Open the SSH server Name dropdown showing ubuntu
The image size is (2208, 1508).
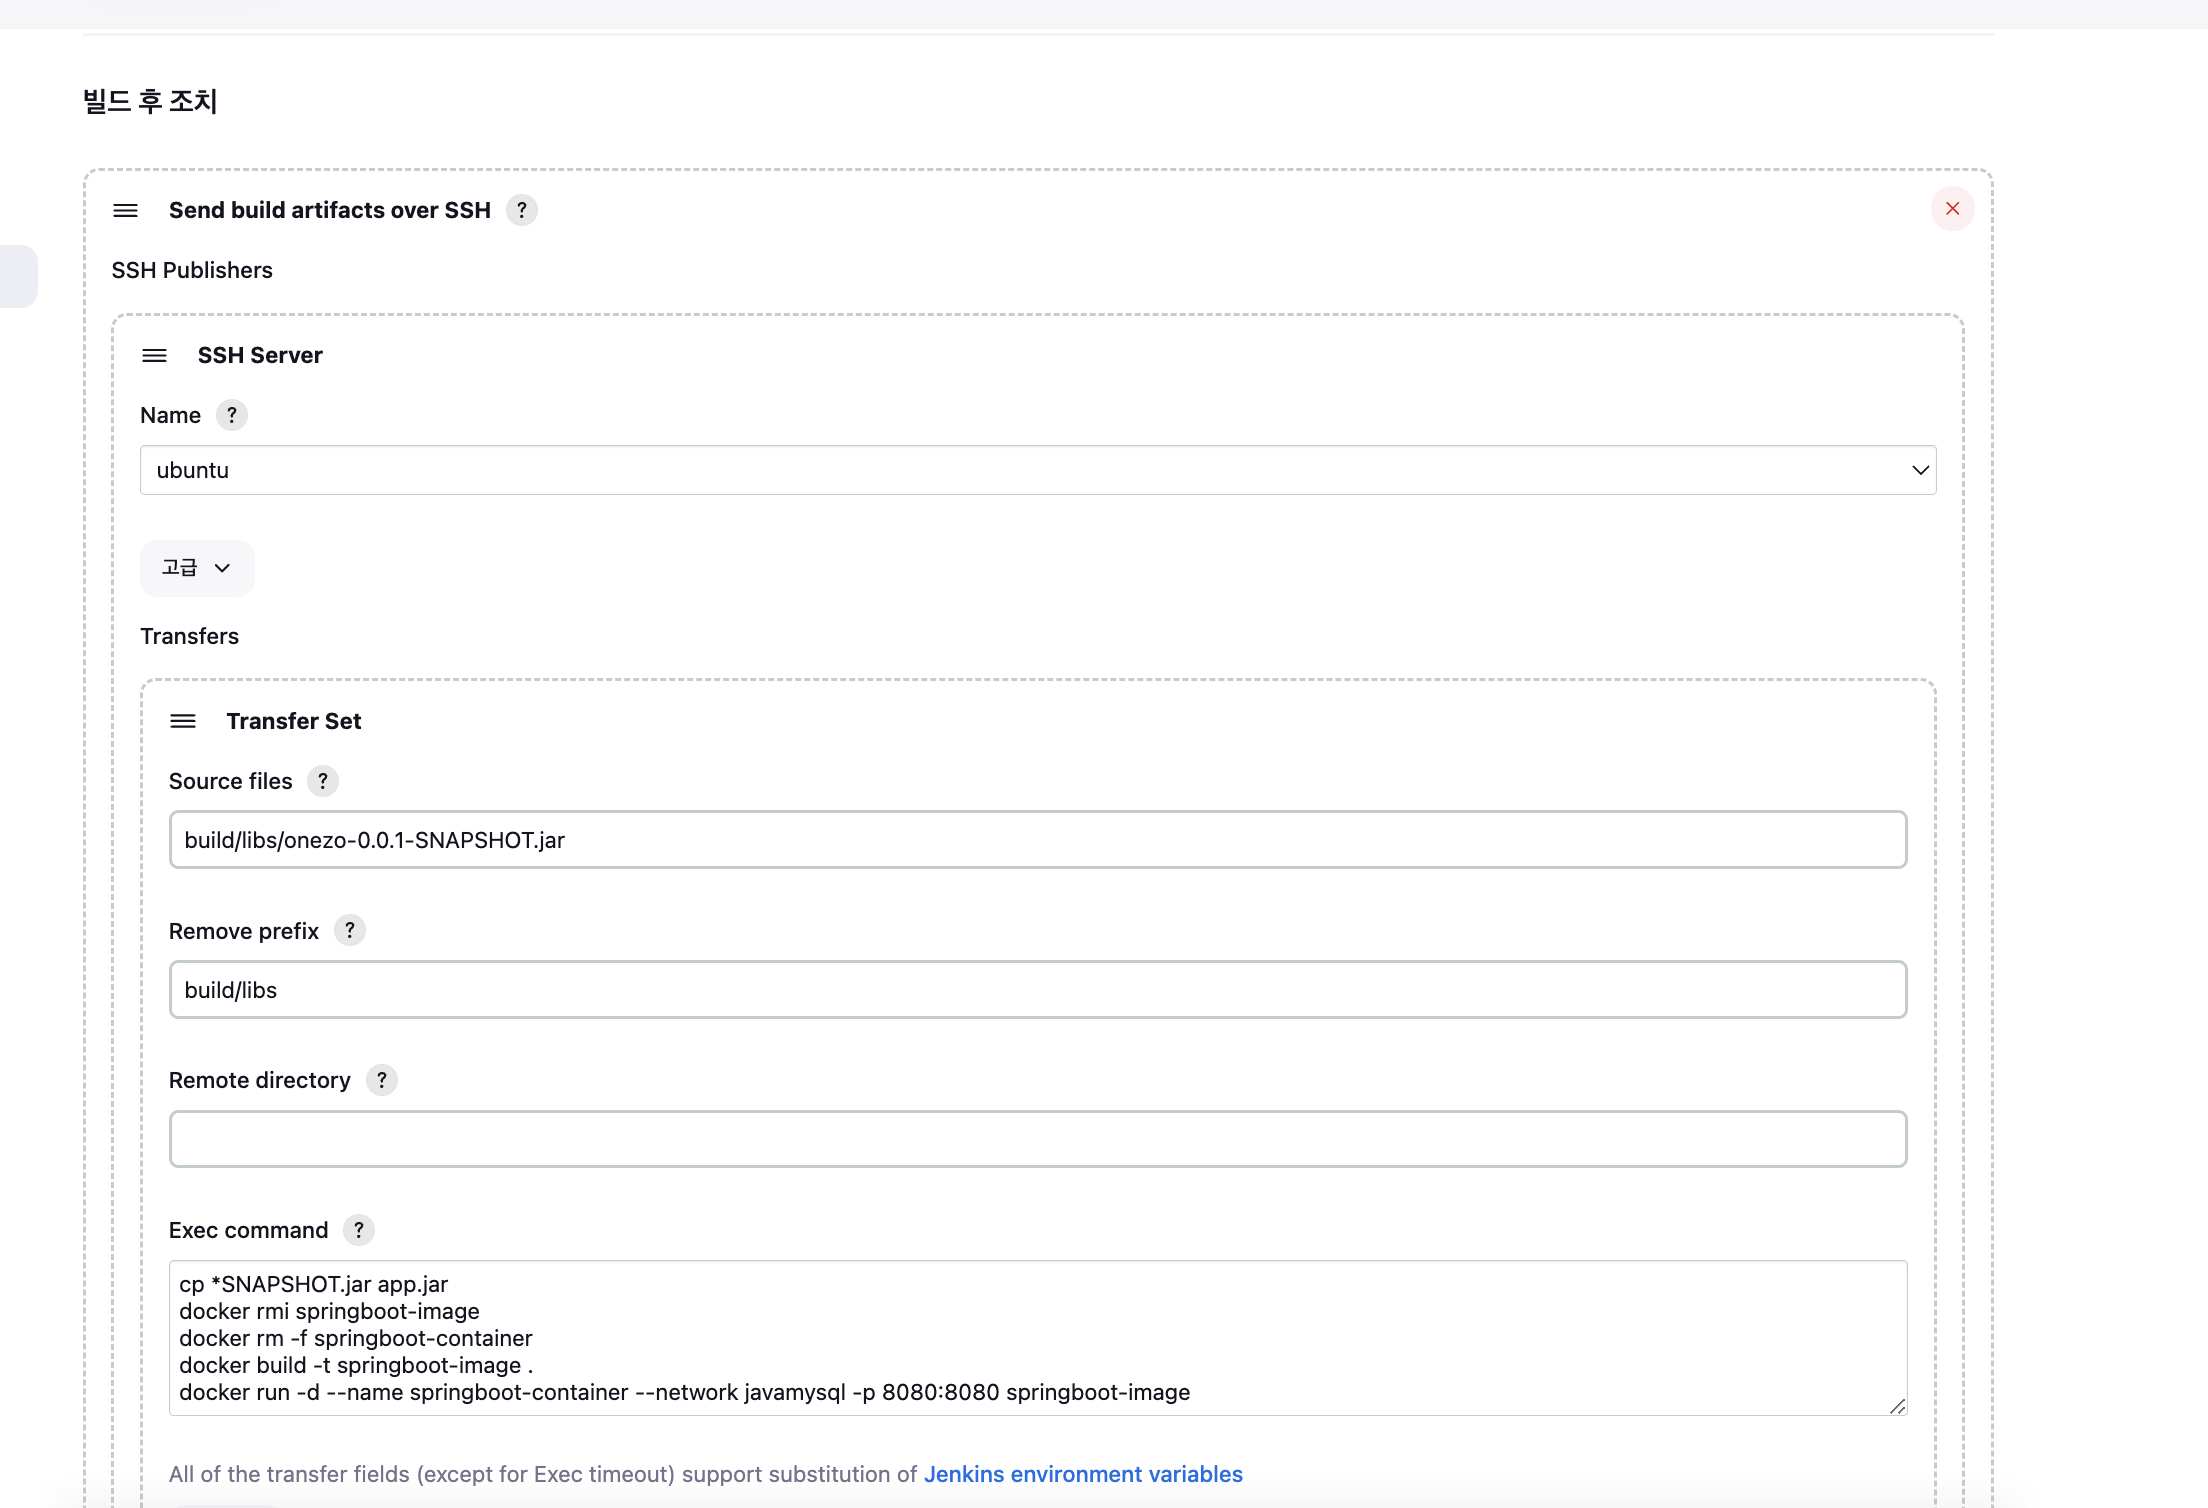[1038, 470]
